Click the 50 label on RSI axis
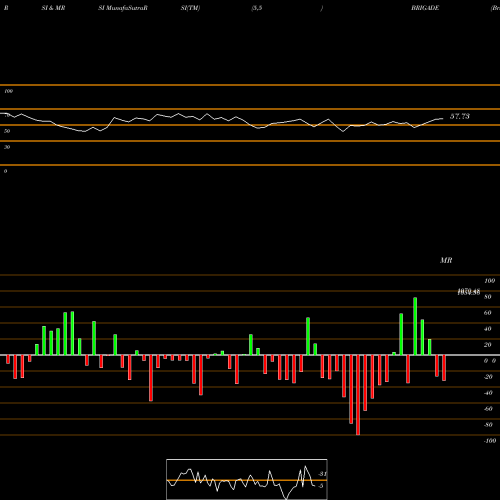The width and height of the screenshot is (500, 500). click(x=7, y=131)
